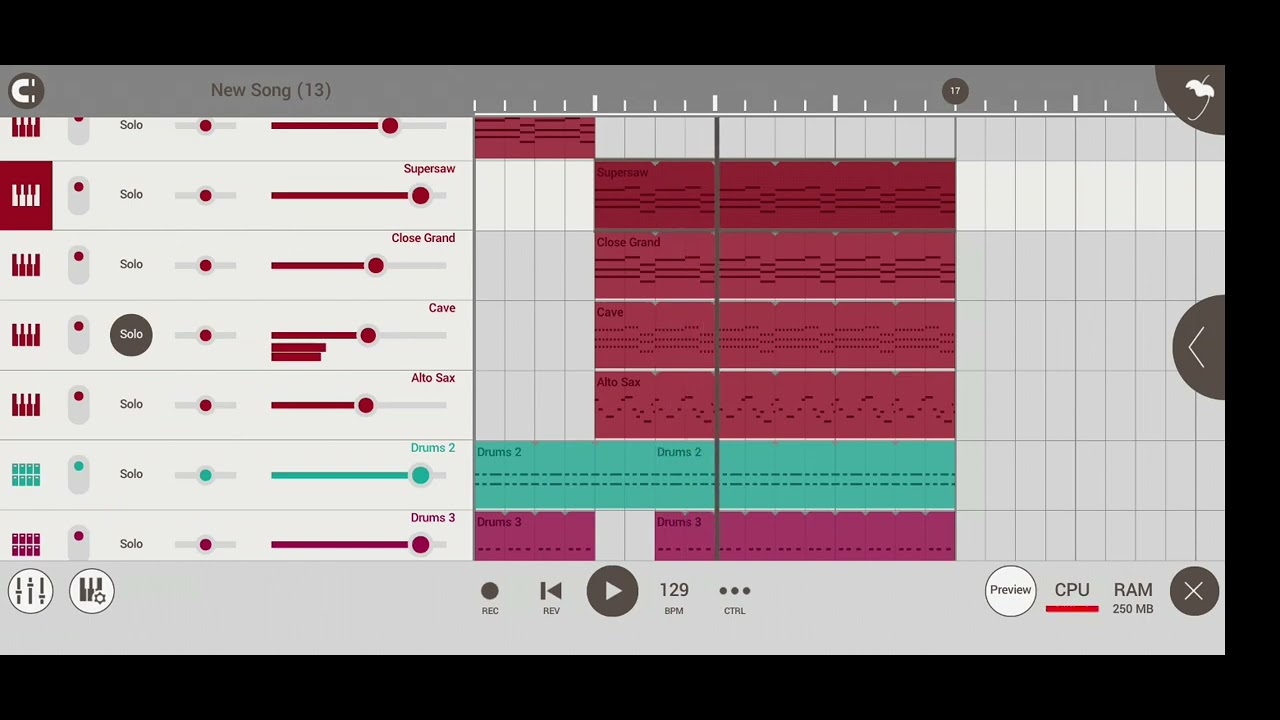Select the first Close Grand clip

655,266
